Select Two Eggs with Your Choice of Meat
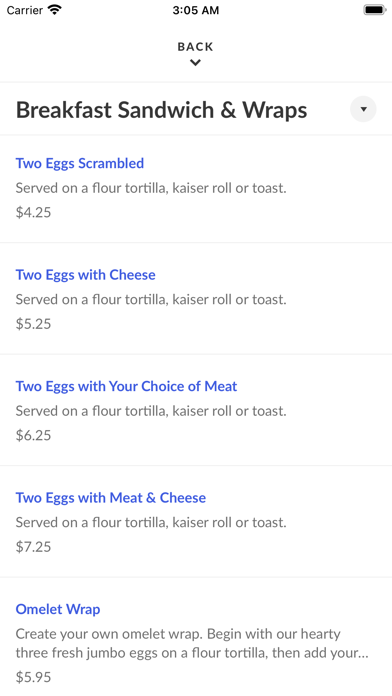392x696 pixels. pyautogui.click(x=127, y=386)
